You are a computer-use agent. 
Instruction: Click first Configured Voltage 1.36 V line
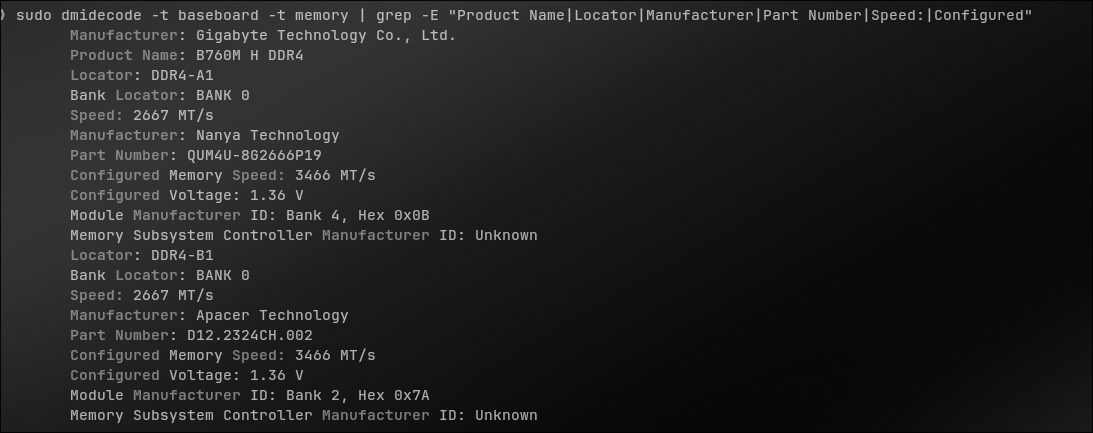tap(187, 195)
